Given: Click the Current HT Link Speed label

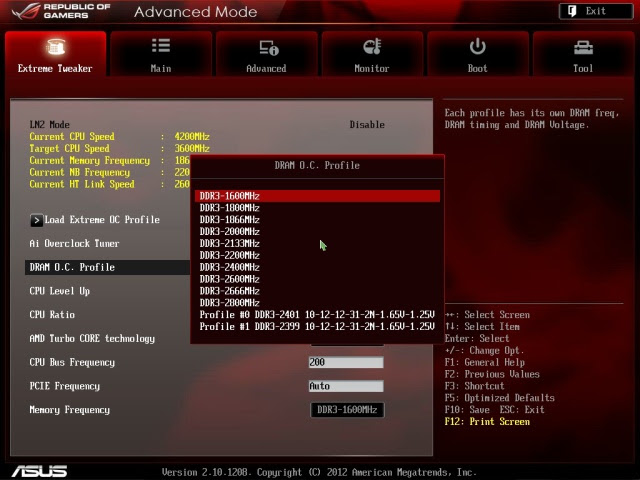Looking at the screenshot, I should (82, 184).
